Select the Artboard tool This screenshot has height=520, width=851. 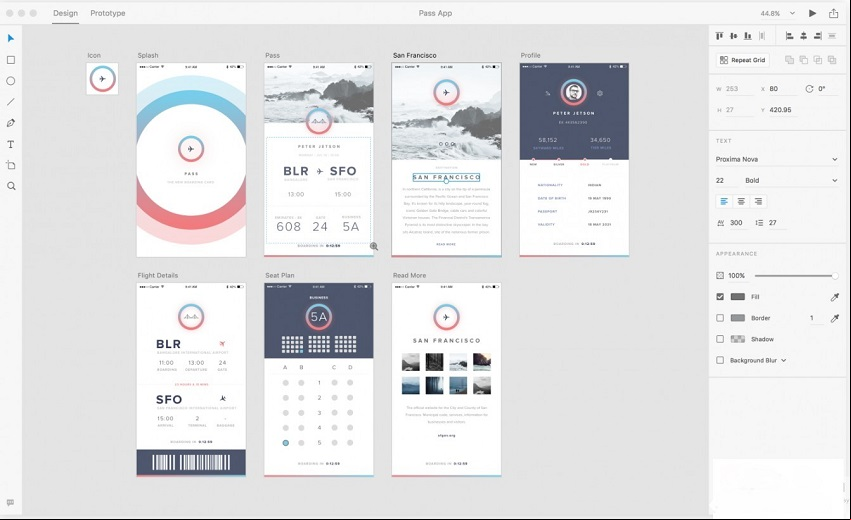pos(11,165)
